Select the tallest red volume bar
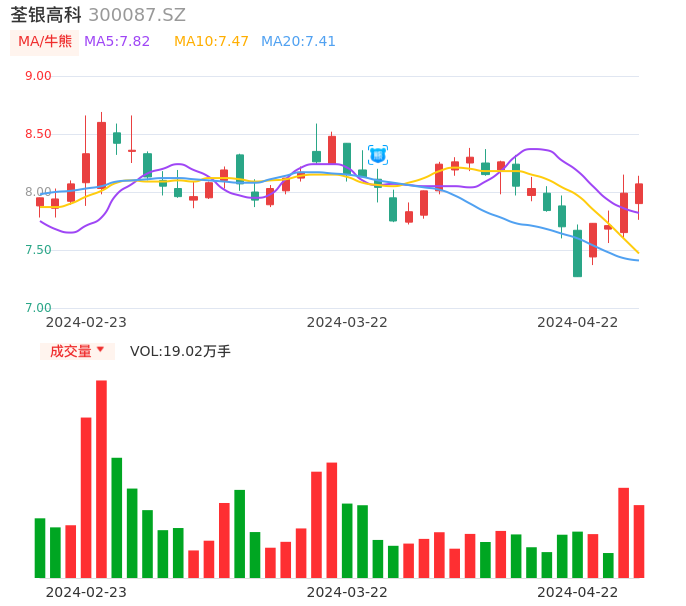The height and width of the screenshot is (606, 686). [x=101, y=478]
